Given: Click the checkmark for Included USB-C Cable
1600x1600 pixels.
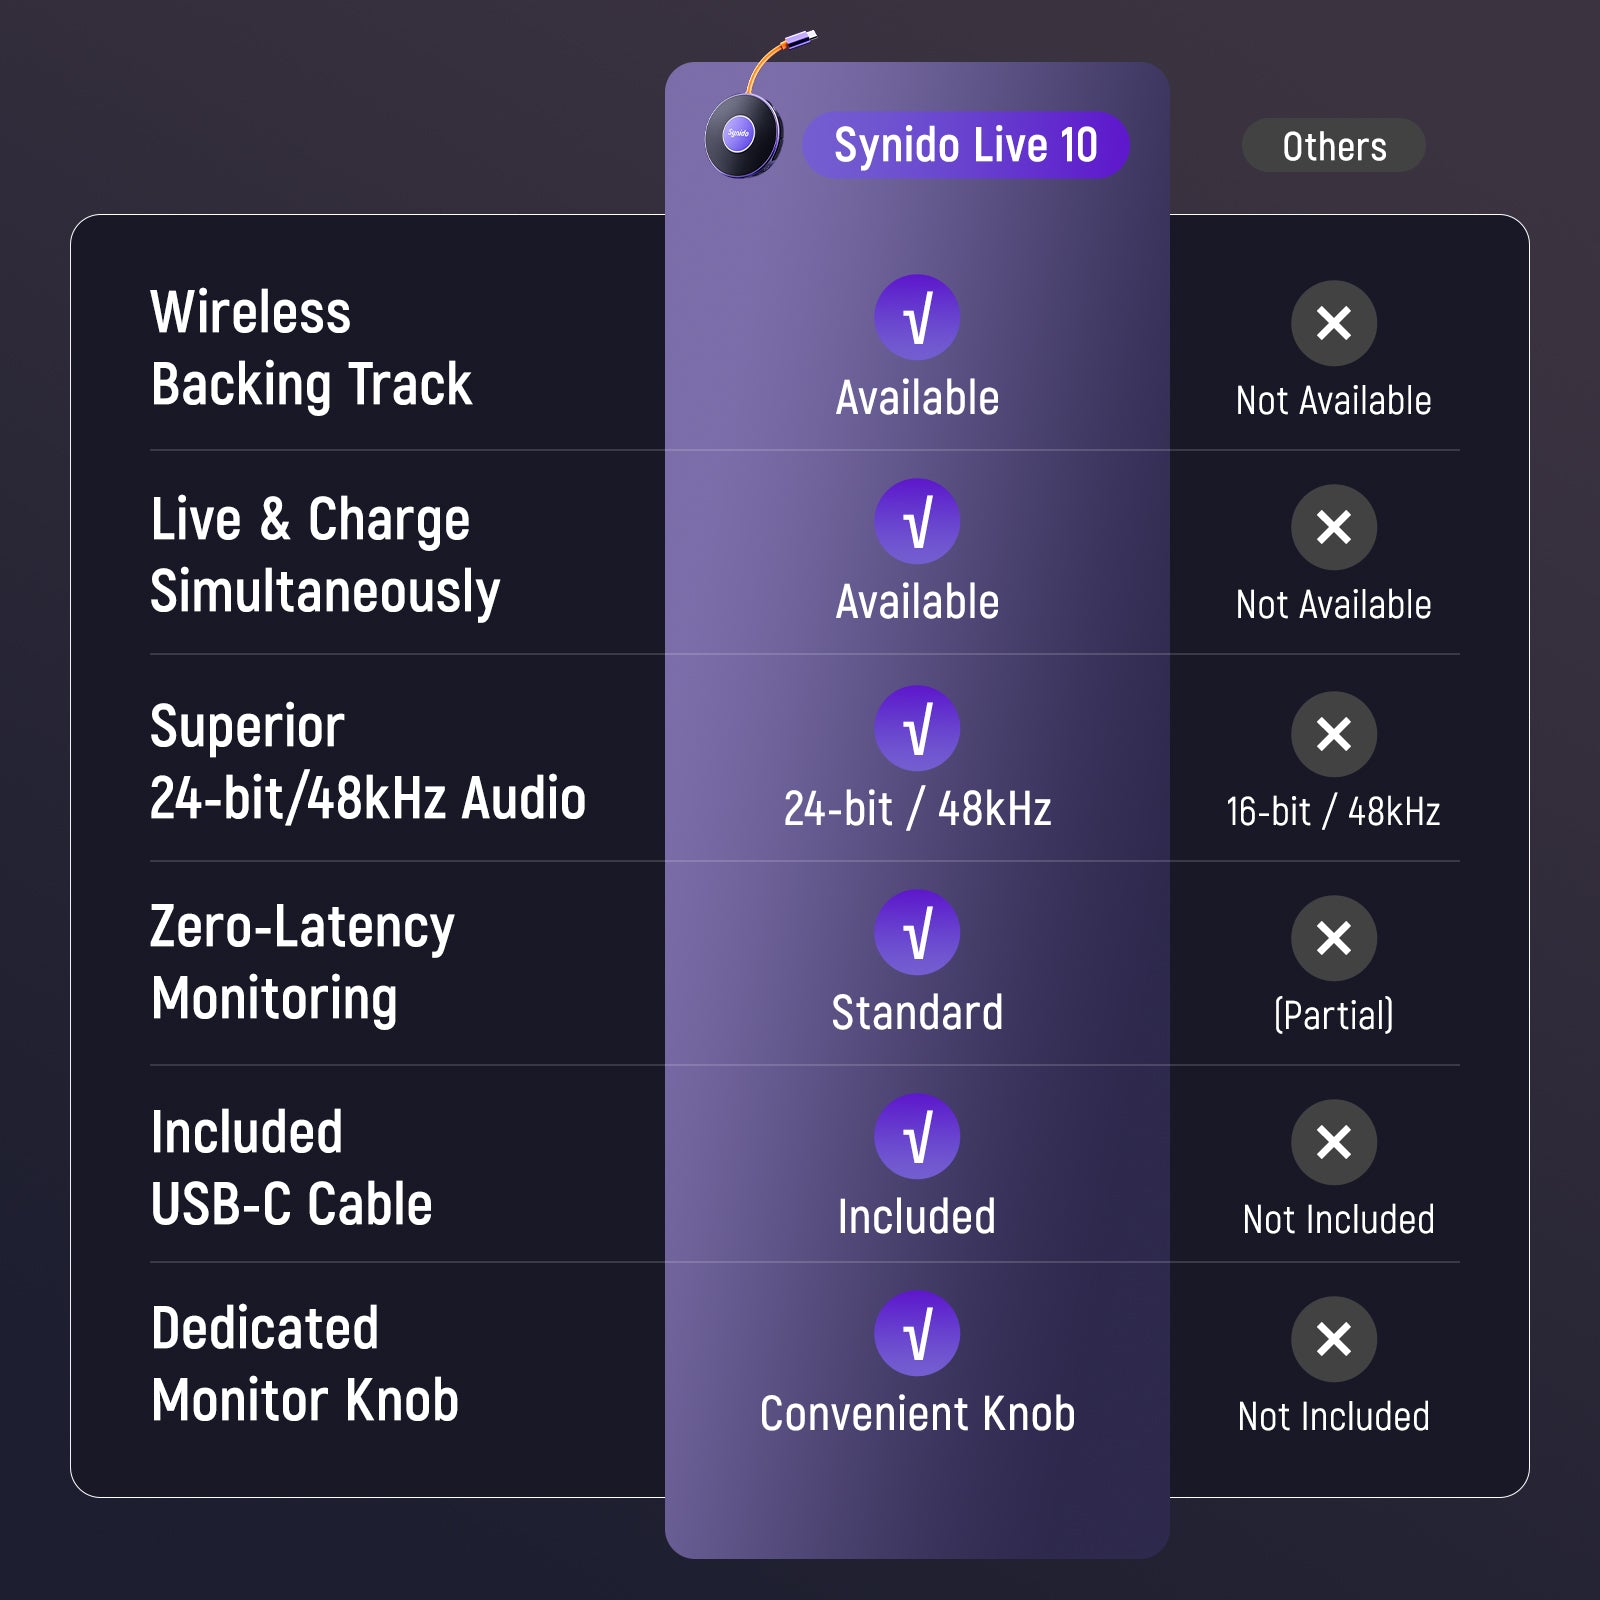Looking at the screenshot, I should point(917,1136).
